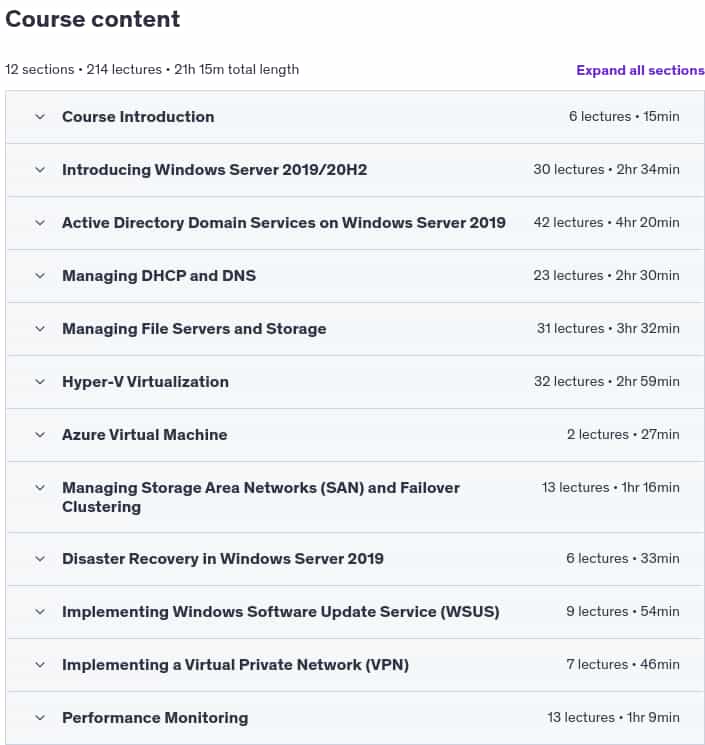Screen dimensions: 705x745
Task: Click '30 lectures • 2hr 34min' text
Action: pyautogui.click(x=606, y=170)
